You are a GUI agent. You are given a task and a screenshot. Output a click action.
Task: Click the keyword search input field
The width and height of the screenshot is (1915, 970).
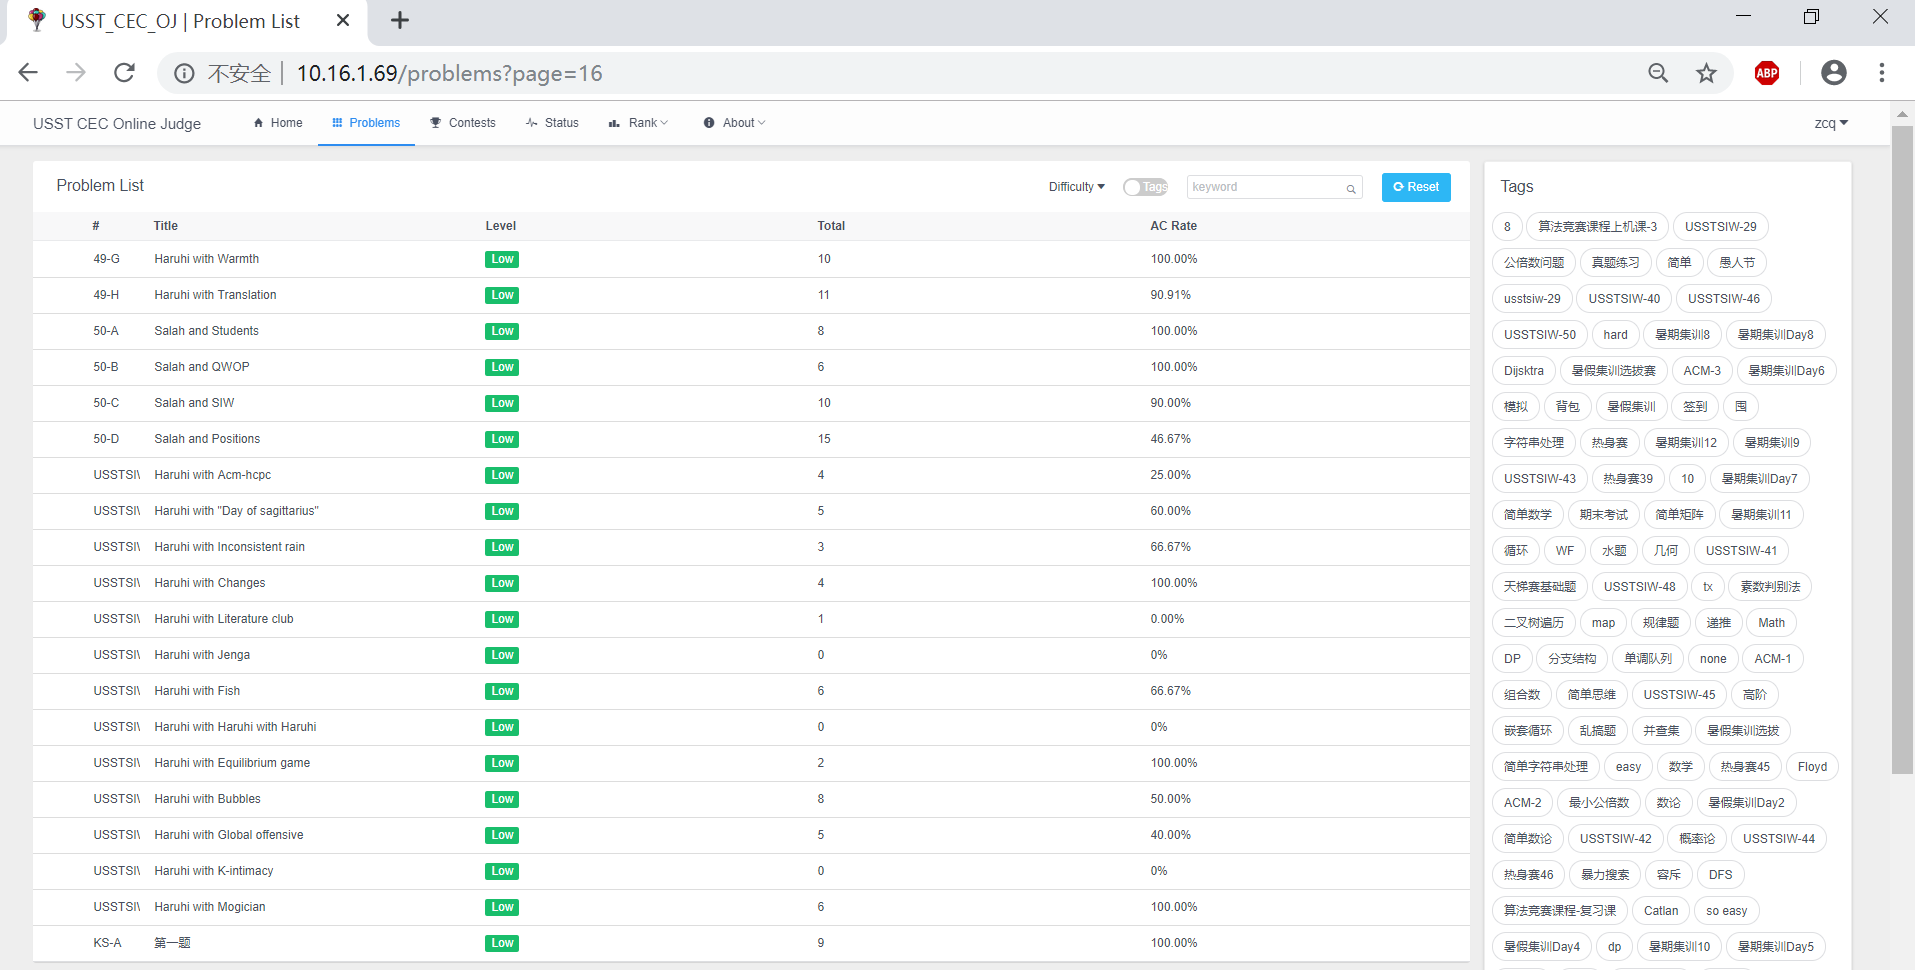coord(1265,187)
